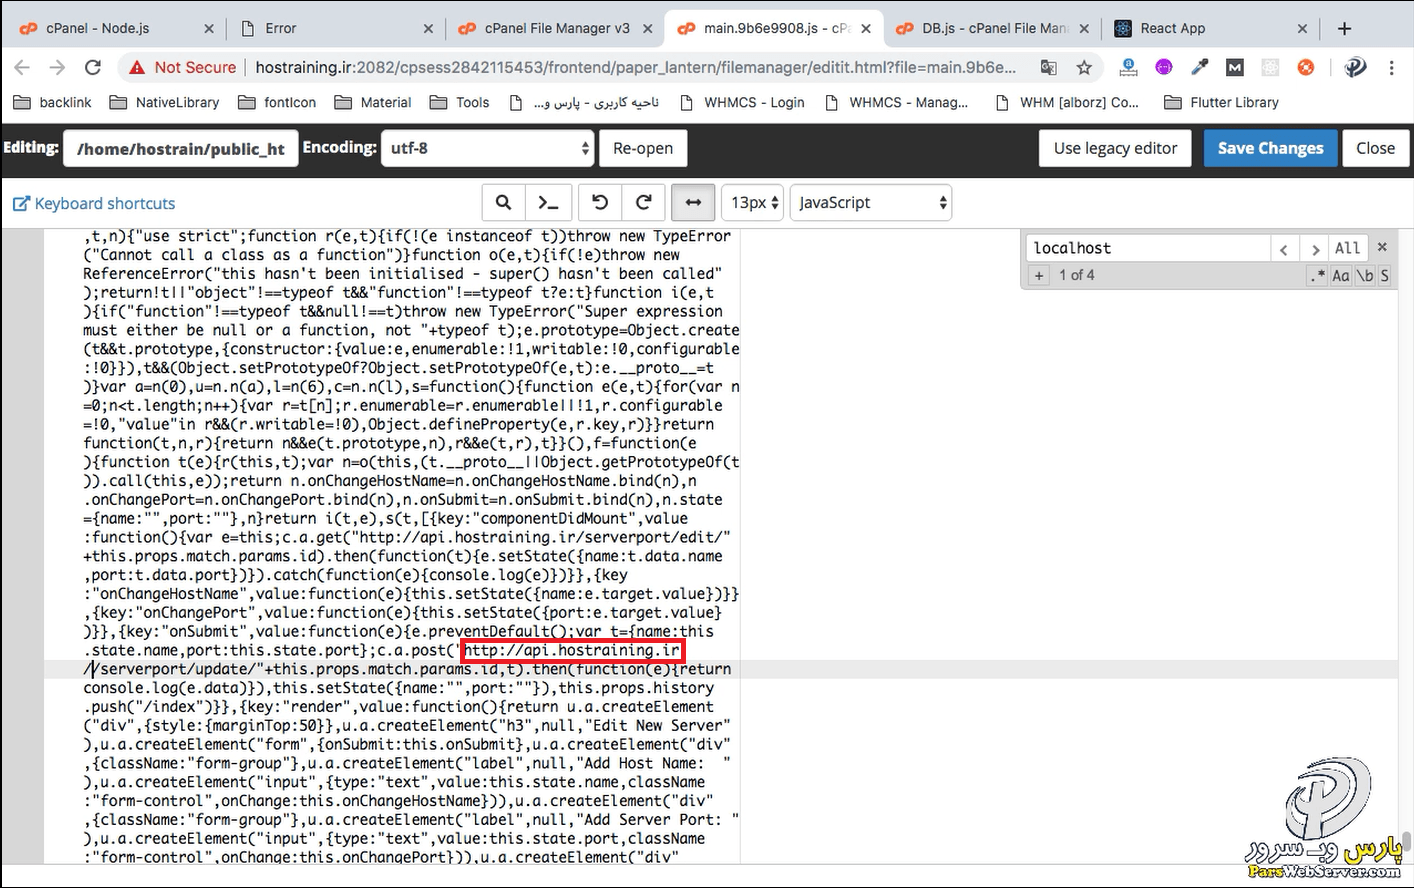Screen dimensions: 1414x888
Task: Redo the edit with redo arrow
Action: 644,203
